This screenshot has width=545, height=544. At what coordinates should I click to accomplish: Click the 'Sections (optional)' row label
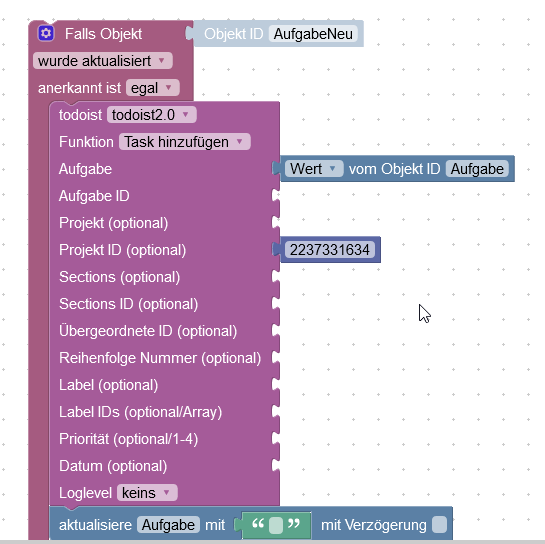(120, 277)
